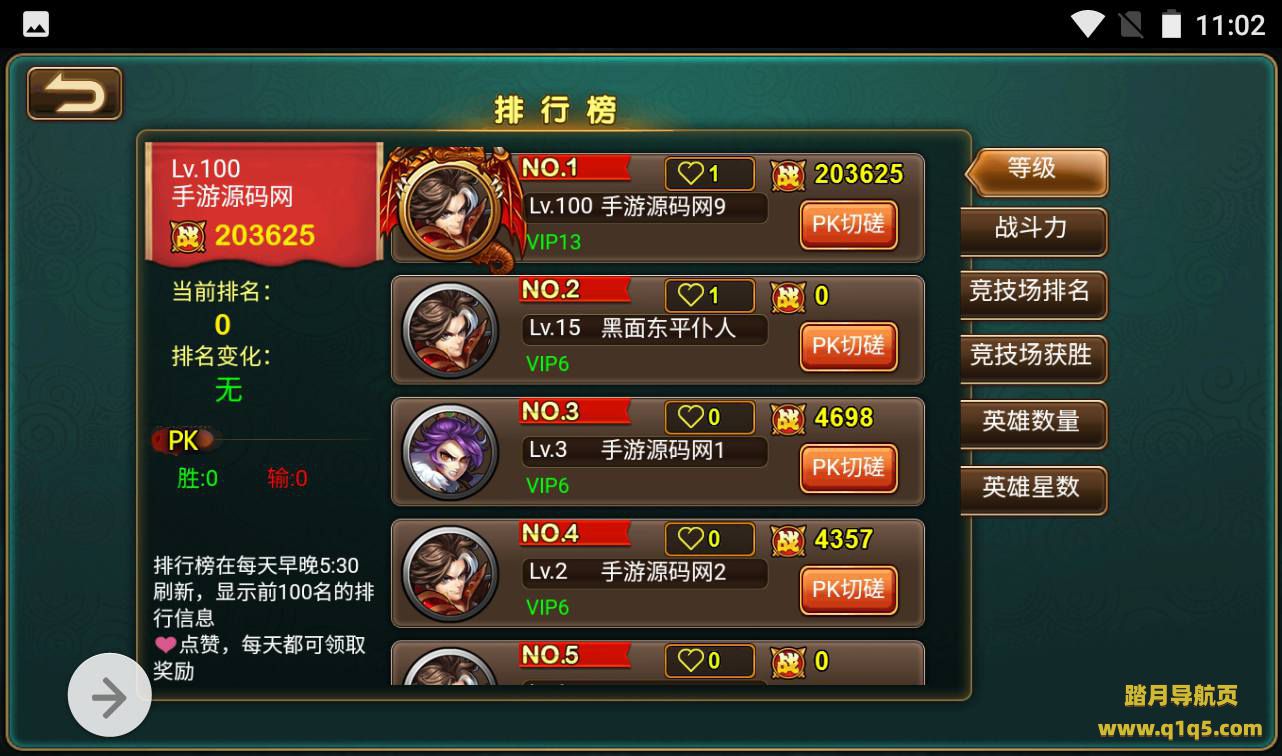Like NO.2 player 黑面东平仆人 with heart
The height and width of the screenshot is (756, 1282).
[710, 296]
